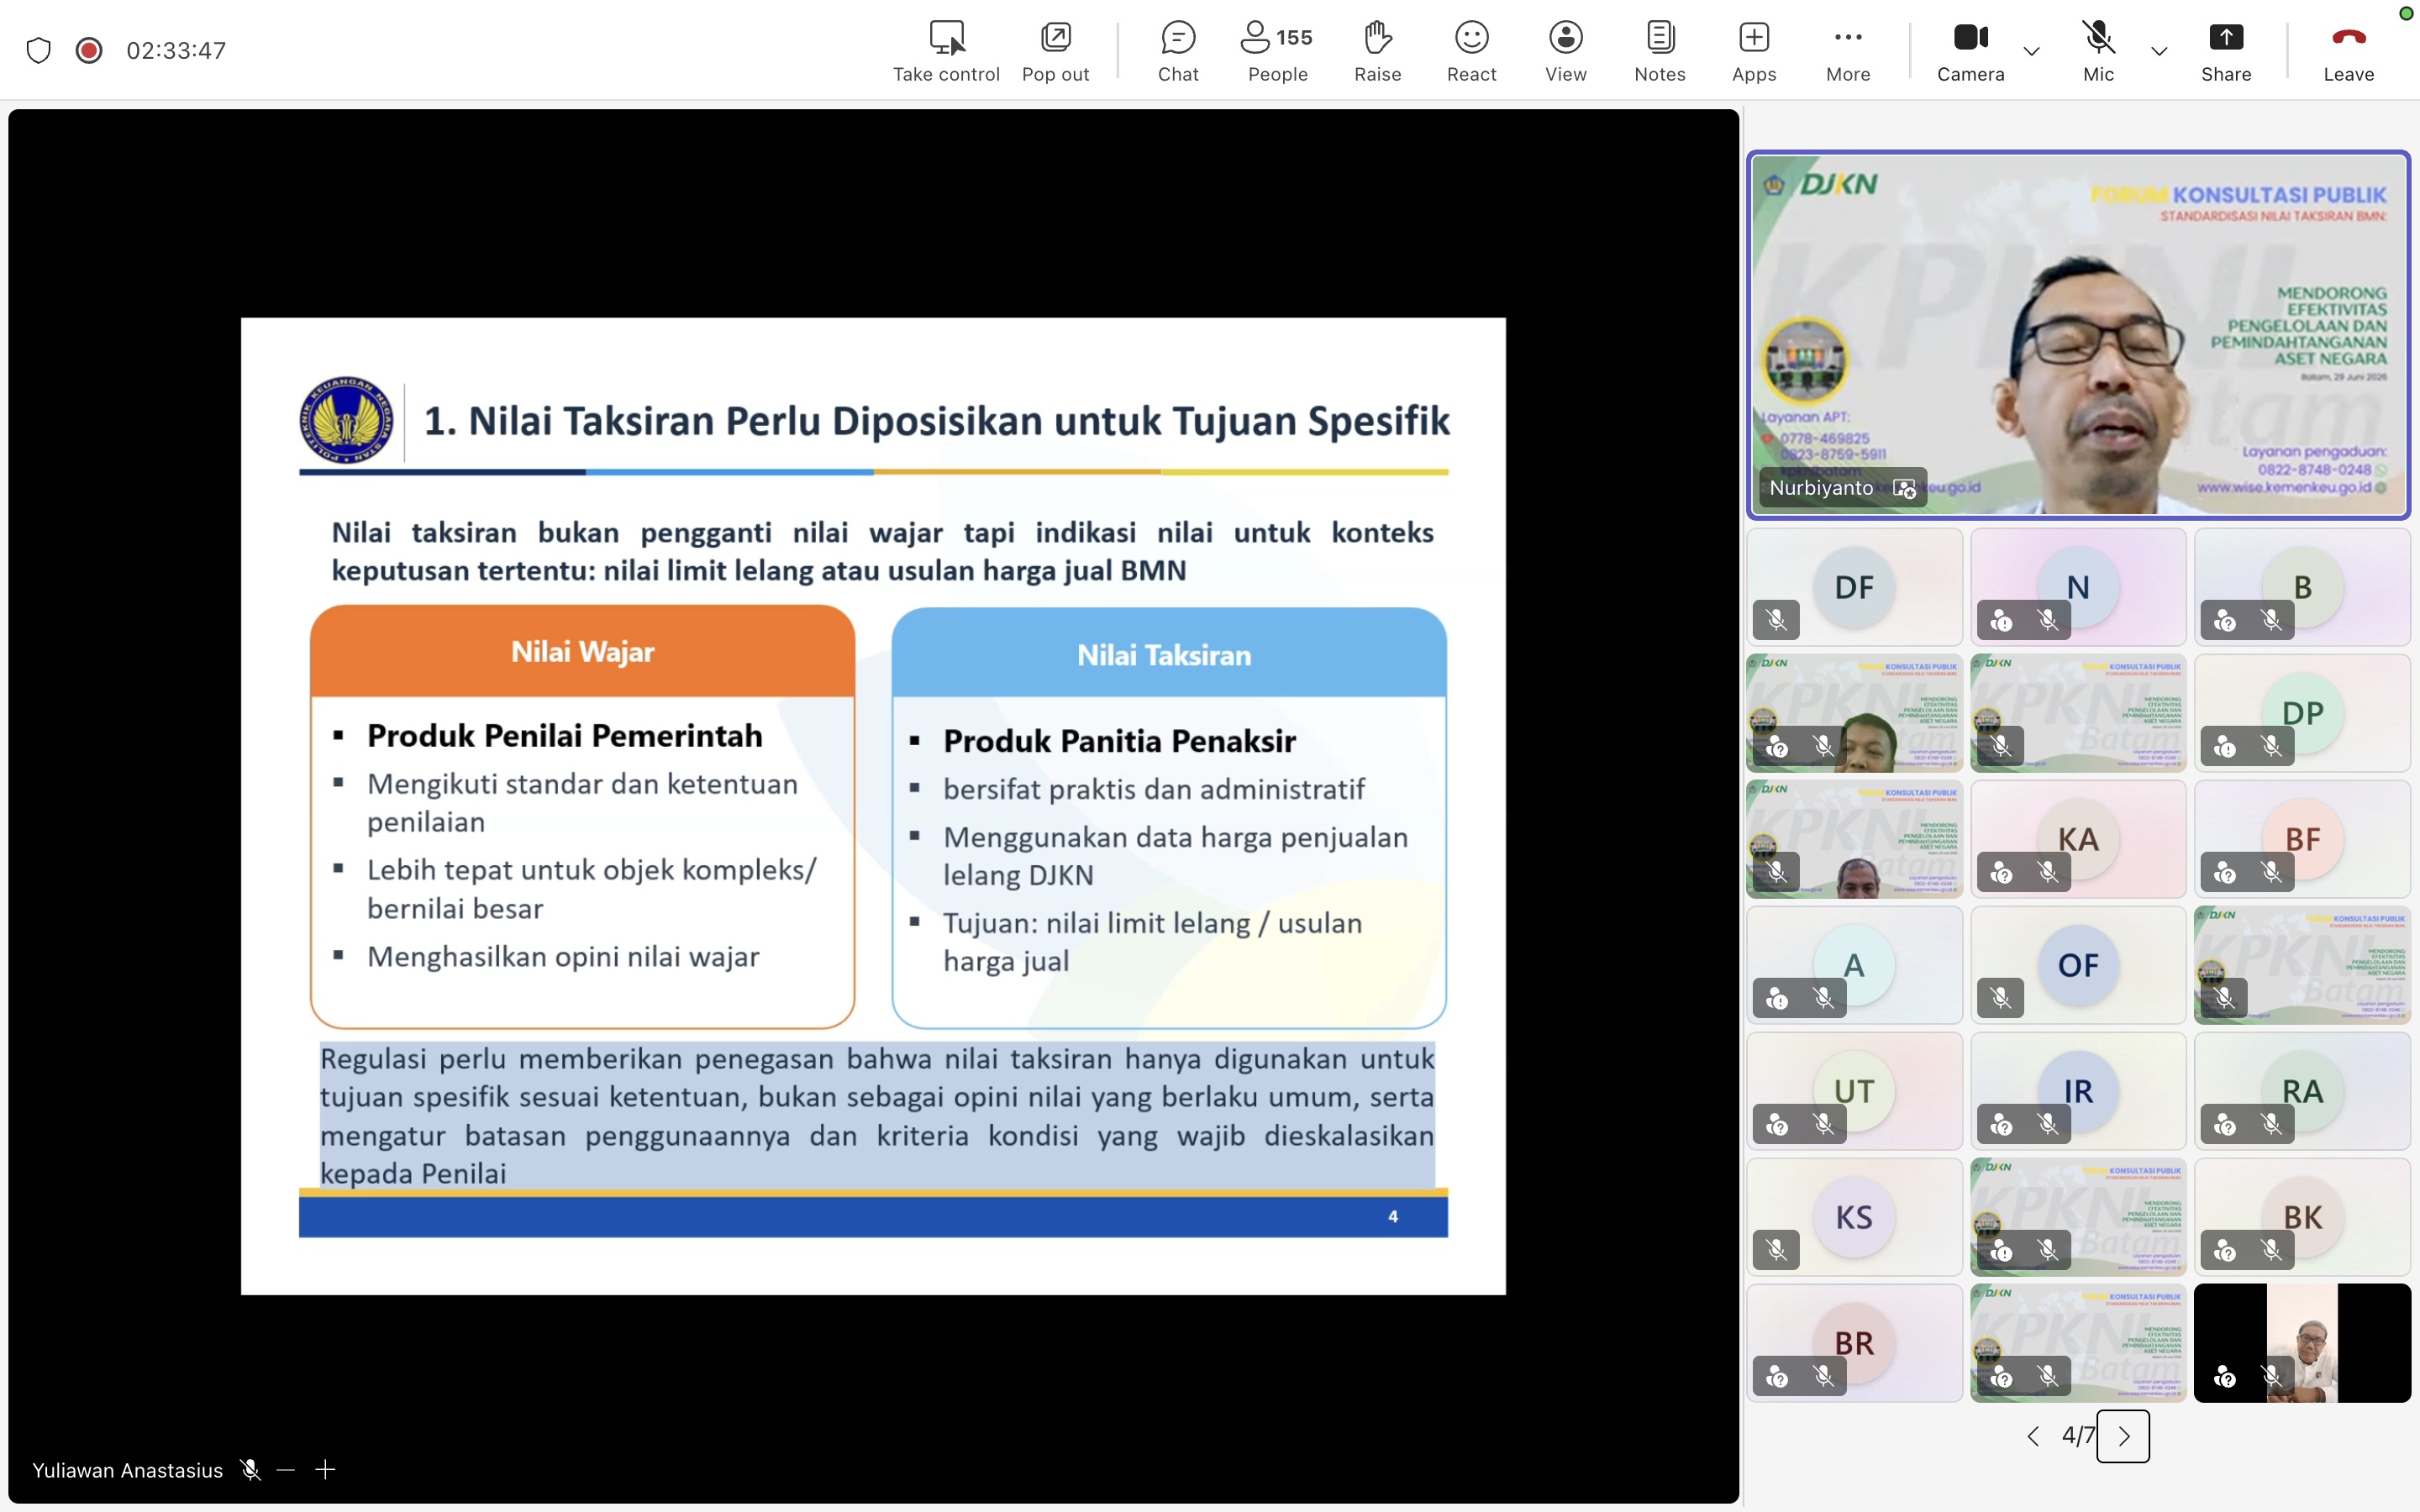Select the BK participant avatar
Image resolution: width=2420 pixels, height=1512 pixels.
2302,1217
